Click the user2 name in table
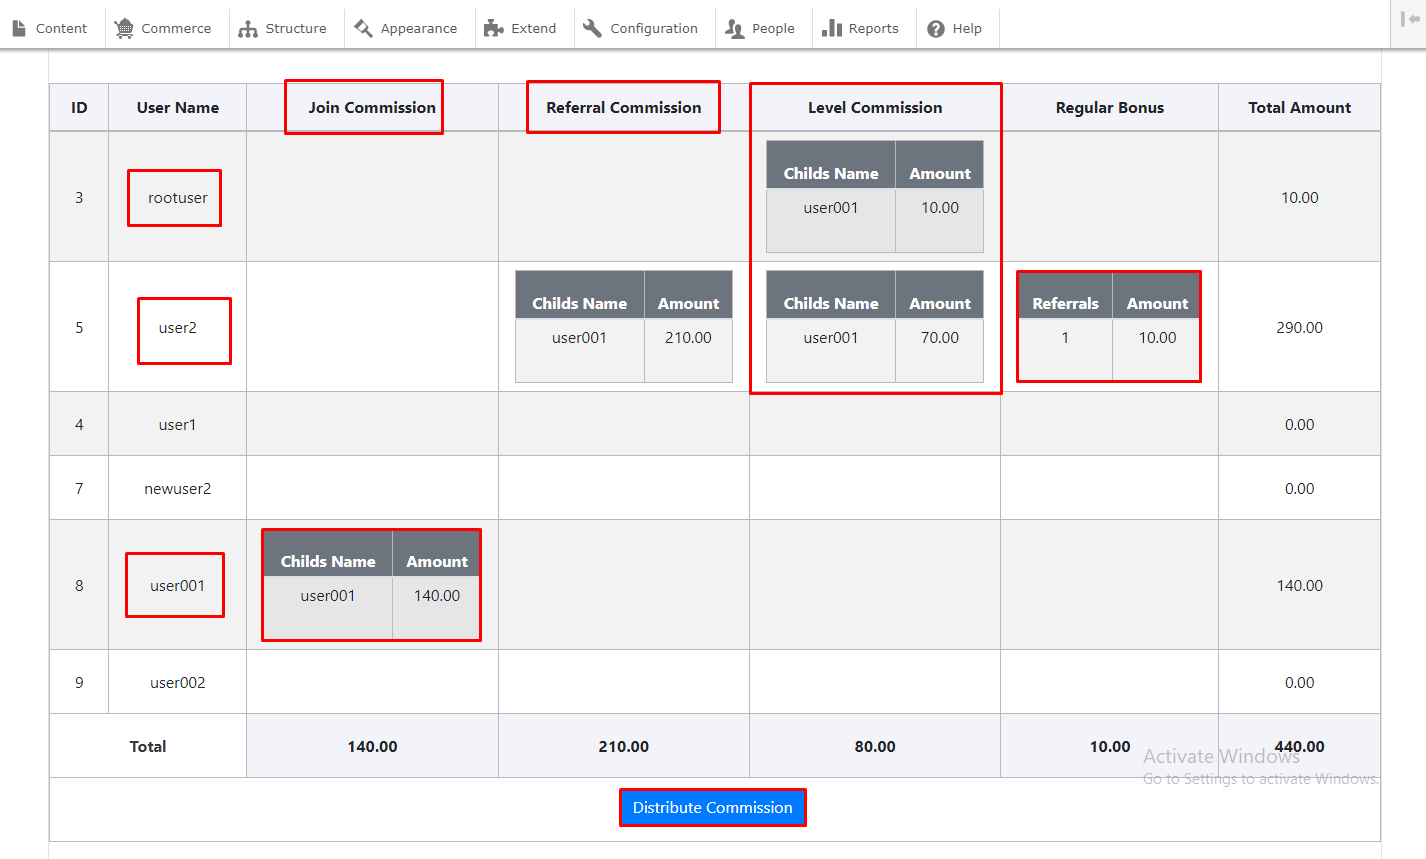The height and width of the screenshot is (859, 1426). pyautogui.click(x=178, y=328)
